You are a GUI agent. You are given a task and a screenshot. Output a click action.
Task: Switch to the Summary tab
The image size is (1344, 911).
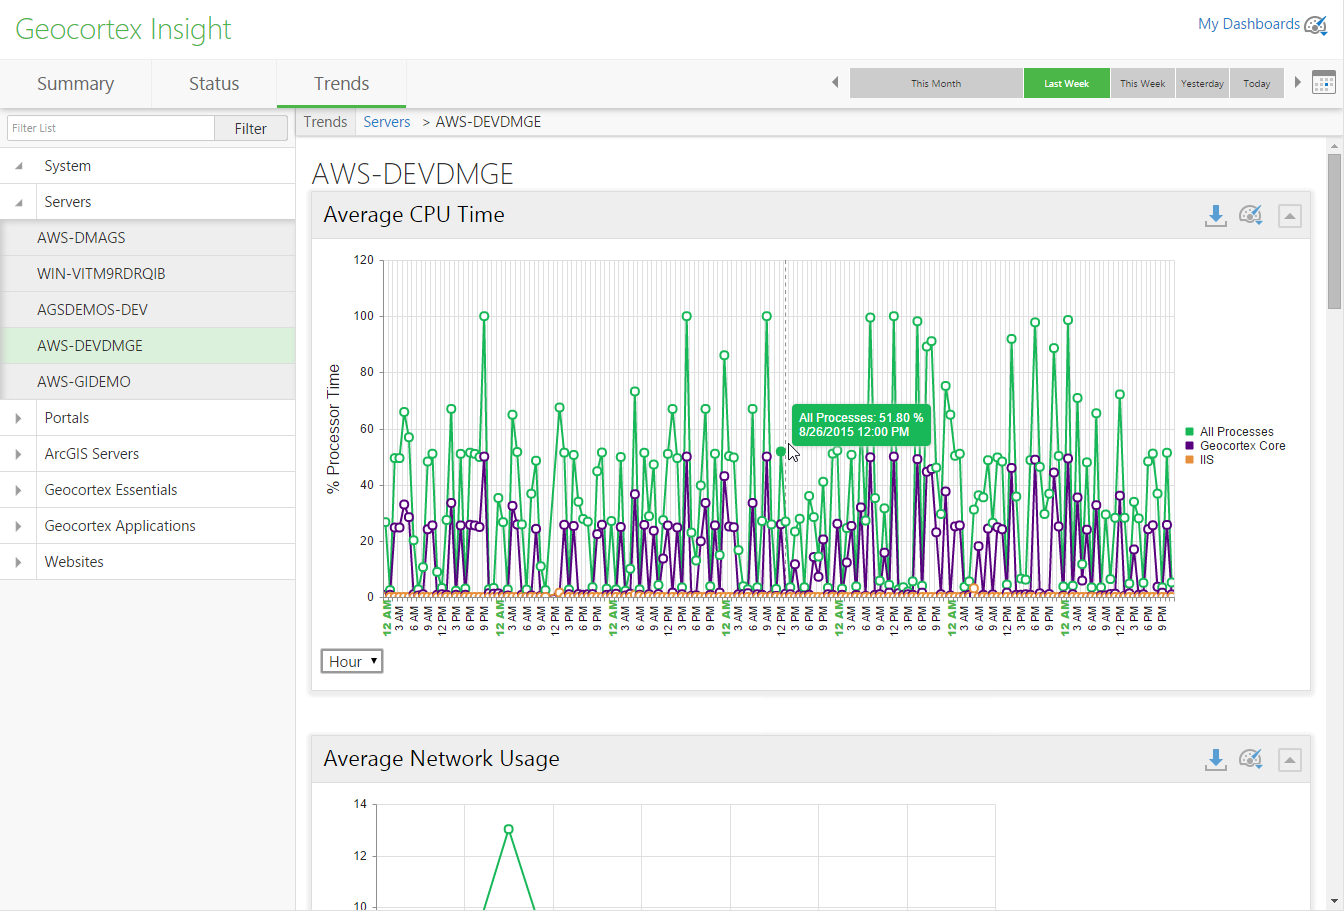pyautogui.click(x=76, y=84)
